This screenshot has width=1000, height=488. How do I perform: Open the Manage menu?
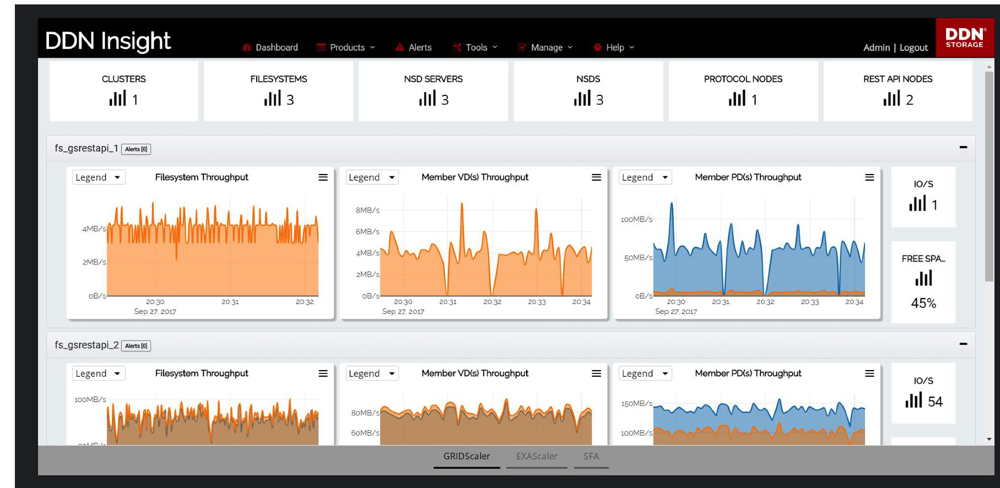545,47
